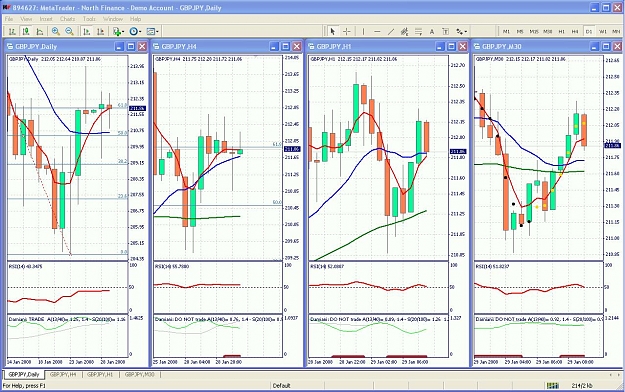625x392 pixels.
Task: Switch to the GBPJPY,H4 bottom tab
Action: pos(63,374)
